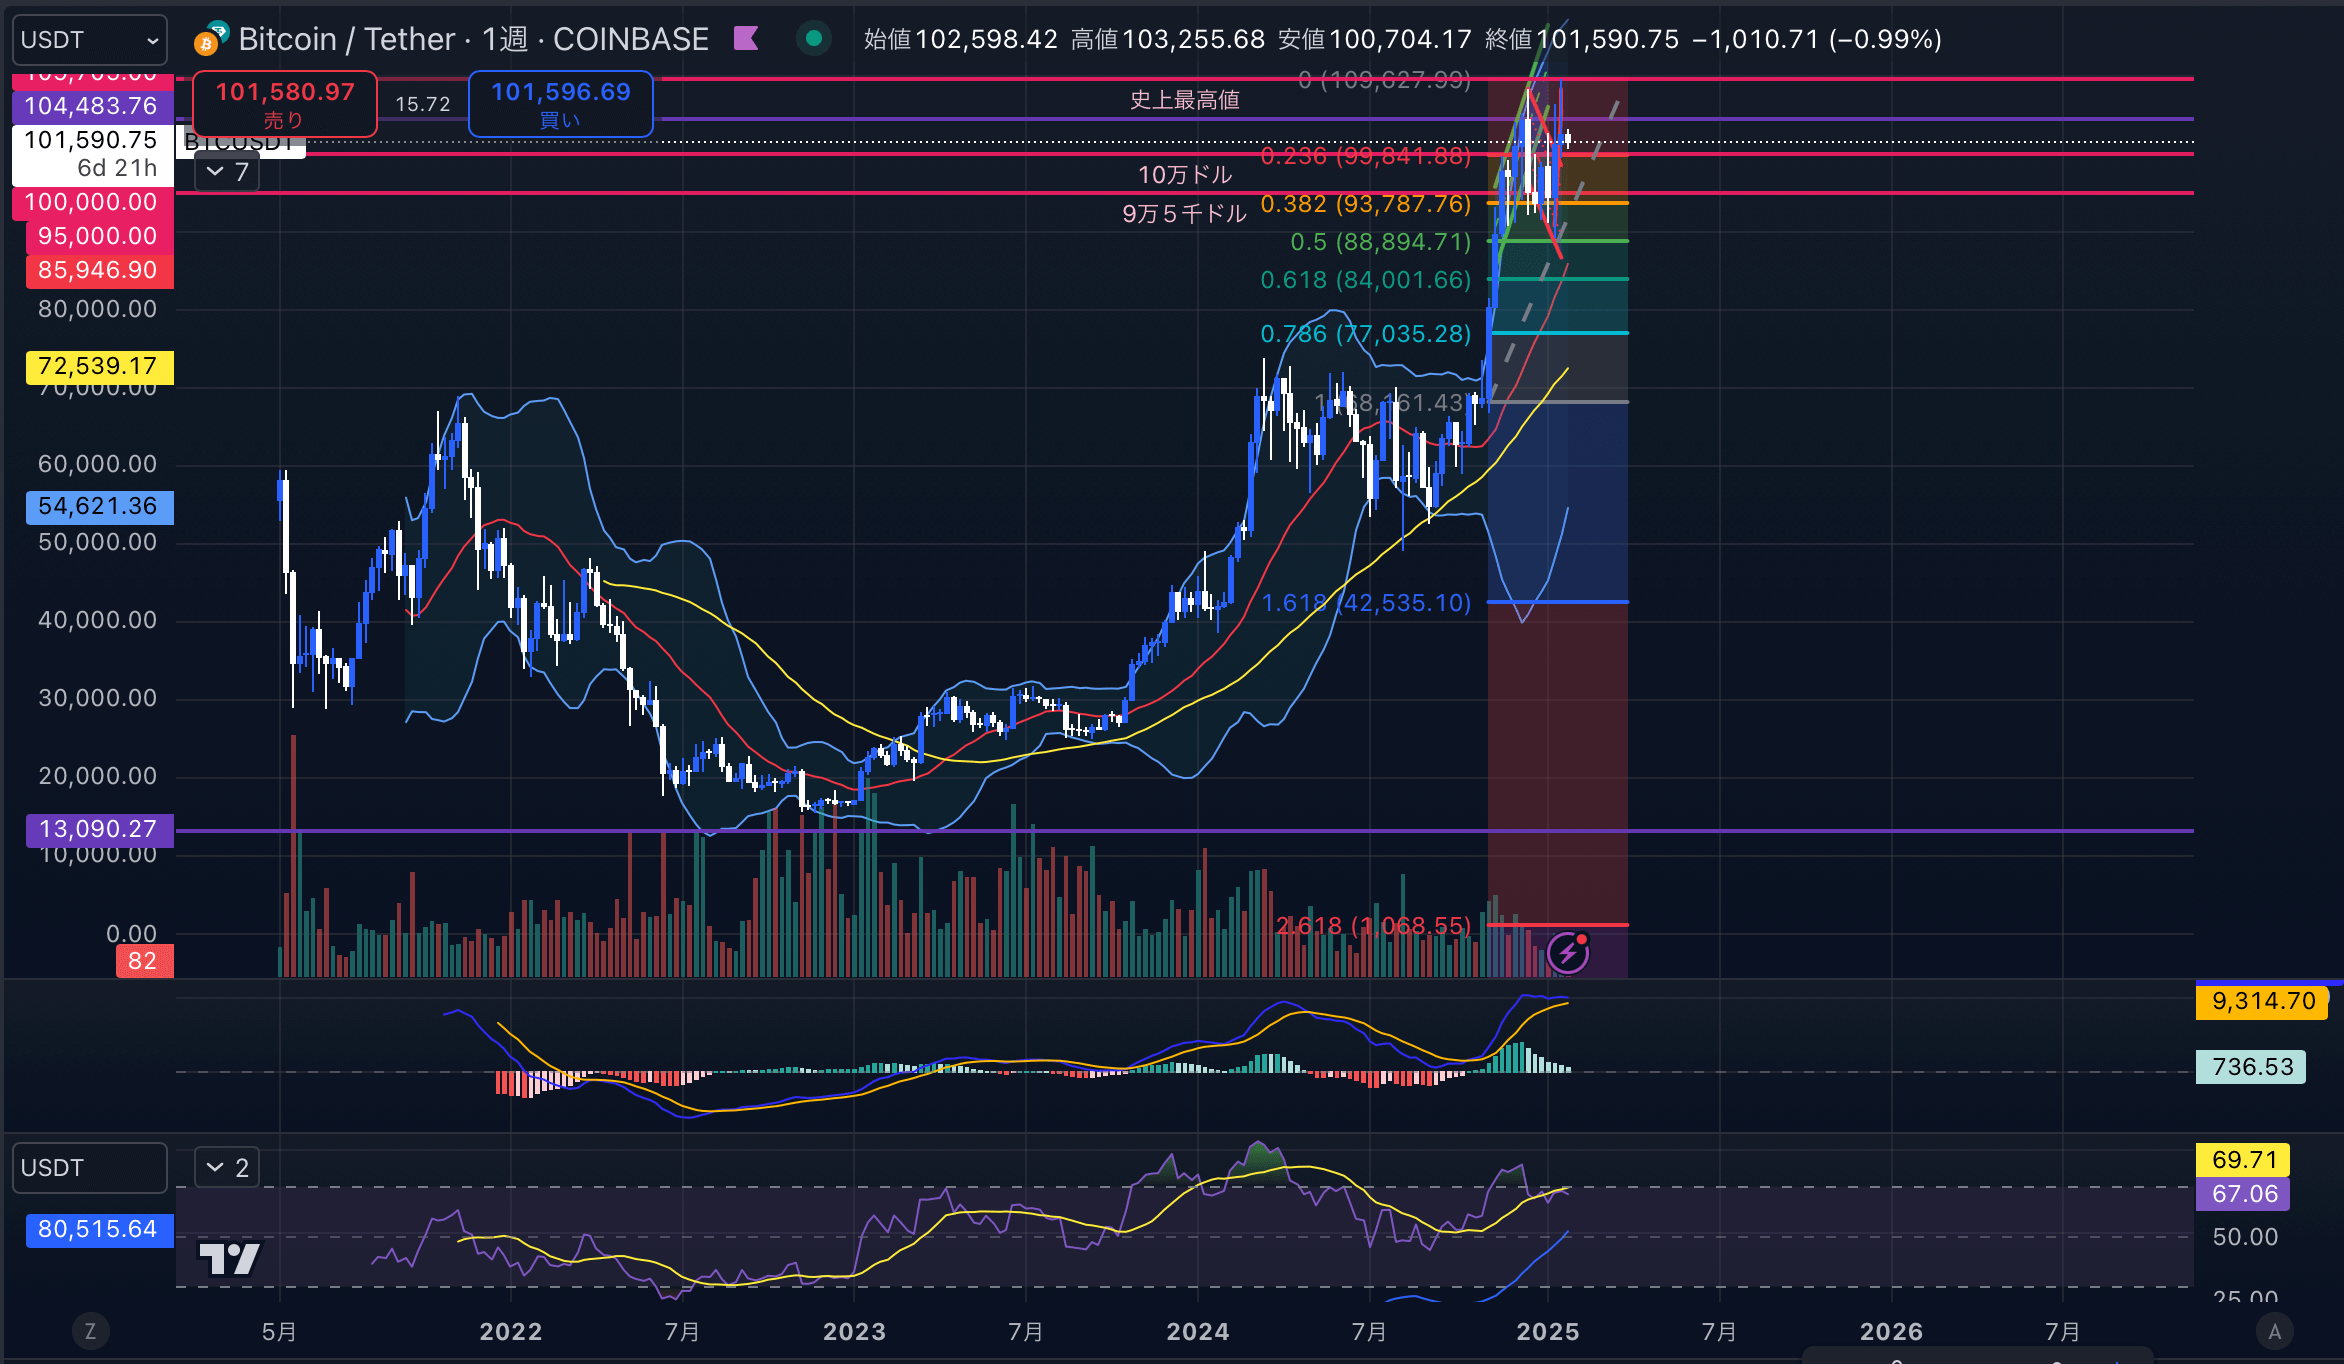2344x1364 pixels.
Task: Collapse the indicator legend showing 7
Action: [x=227, y=172]
